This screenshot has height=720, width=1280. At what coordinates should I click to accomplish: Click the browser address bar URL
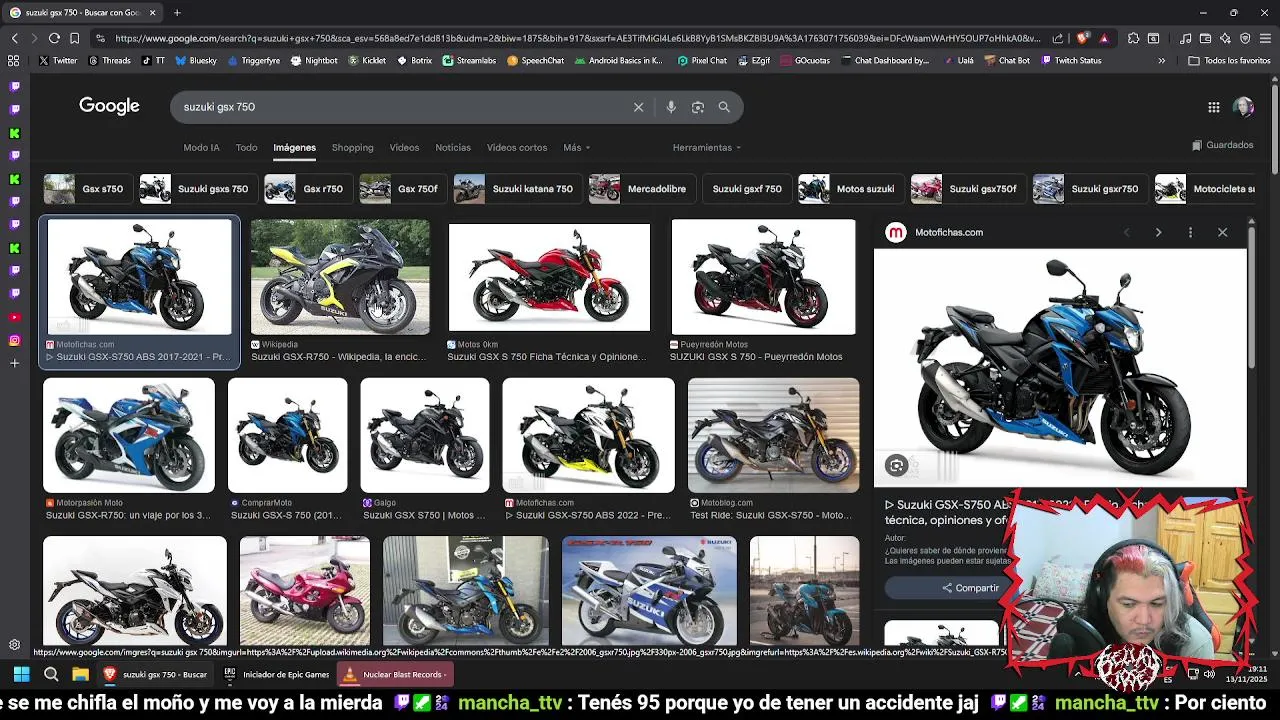[577, 38]
